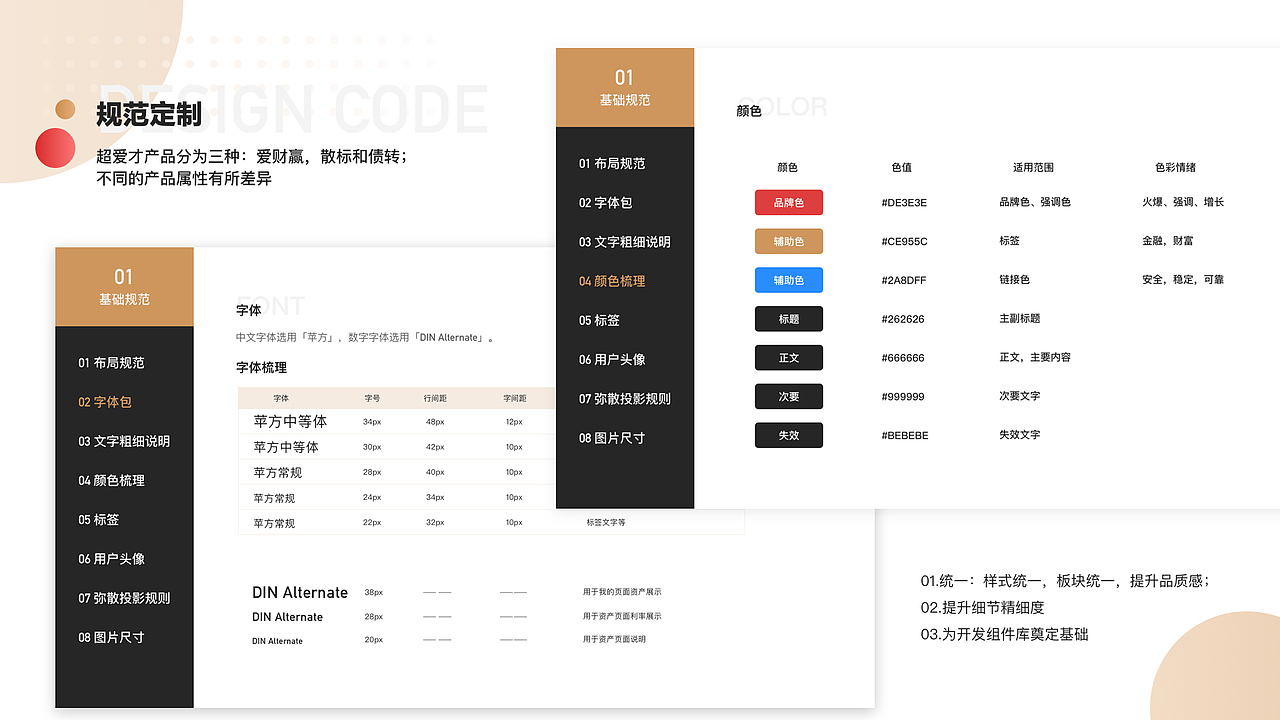Screen dimensions: 1280x720
Task: Pick the blue 辅助色 swatch
Action: (x=788, y=280)
